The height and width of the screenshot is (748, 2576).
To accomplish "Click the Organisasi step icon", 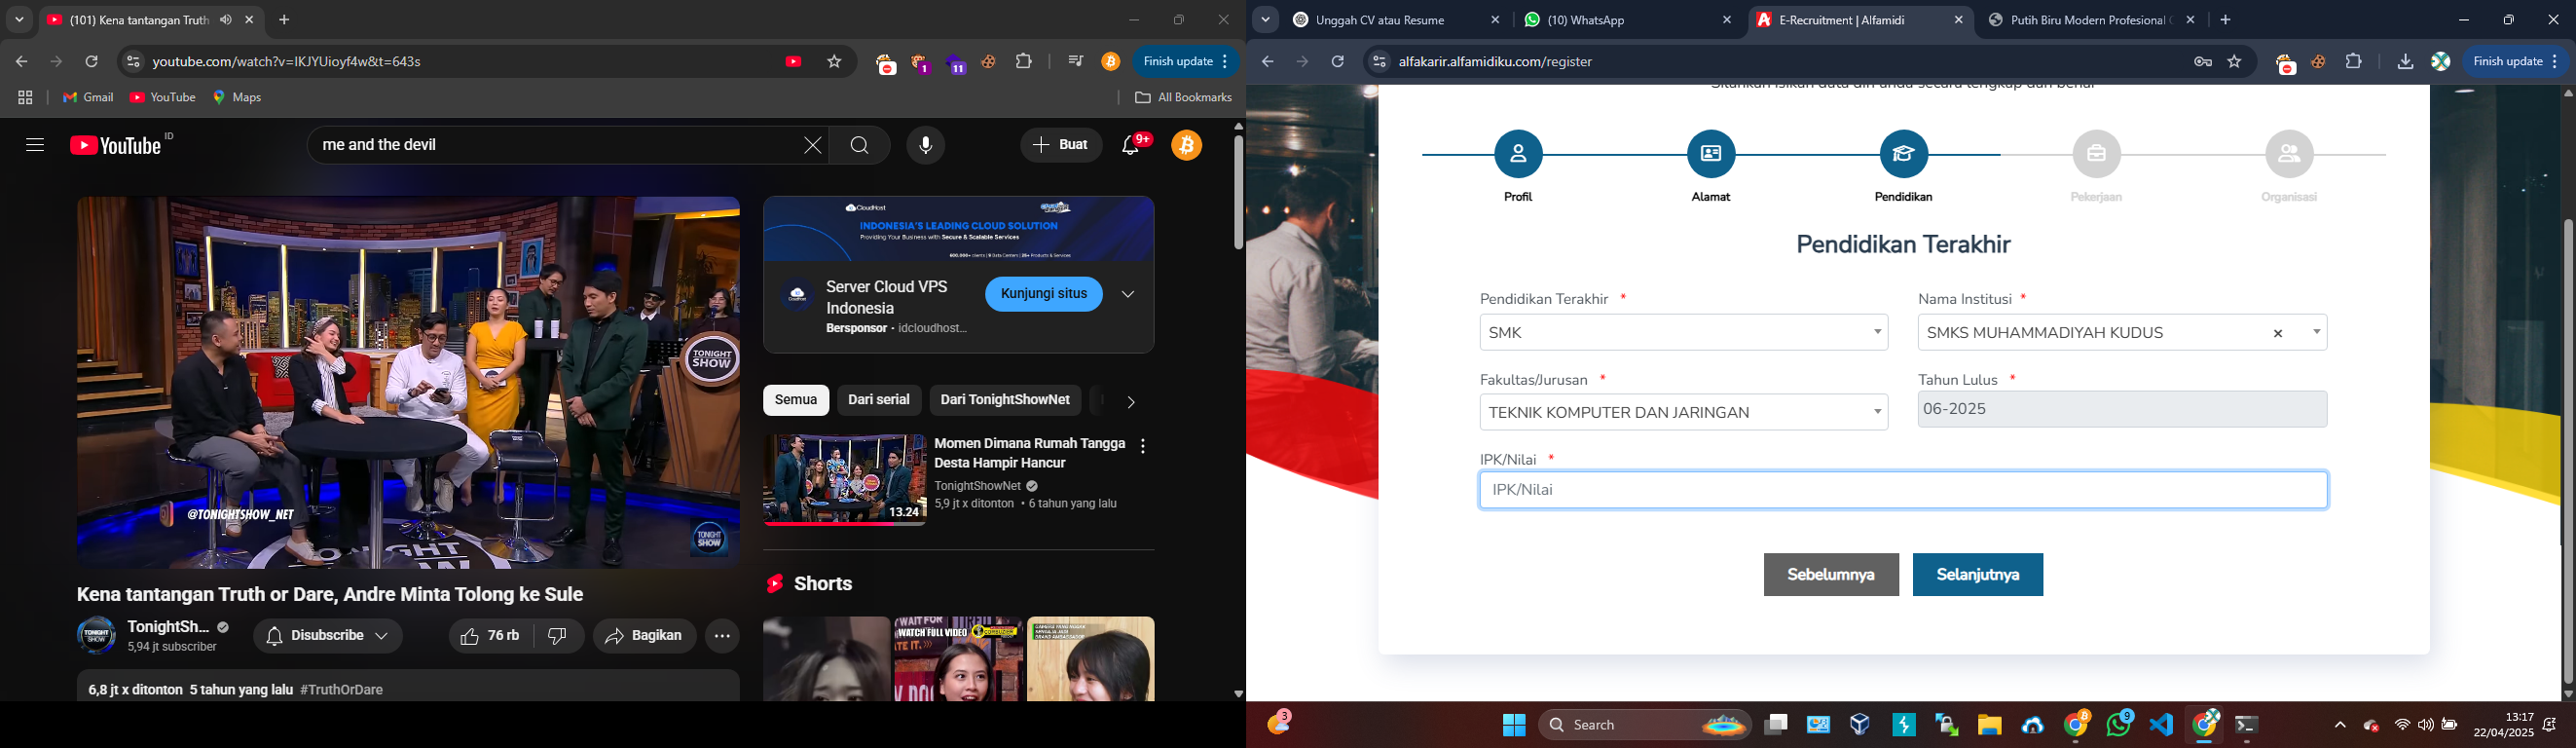I will (x=2289, y=155).
